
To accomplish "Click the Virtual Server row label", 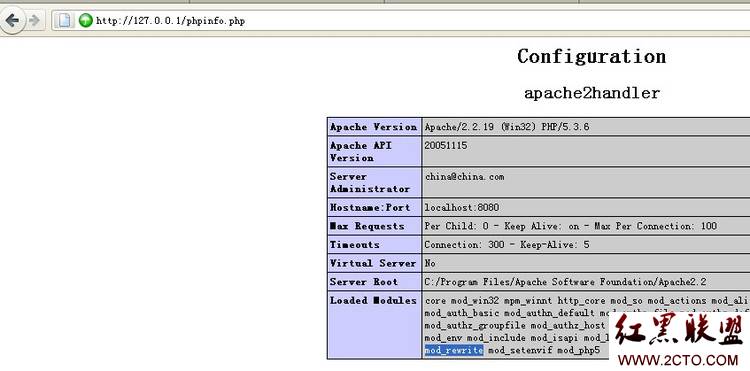I will pyautogui.click(x=373, y=263).
